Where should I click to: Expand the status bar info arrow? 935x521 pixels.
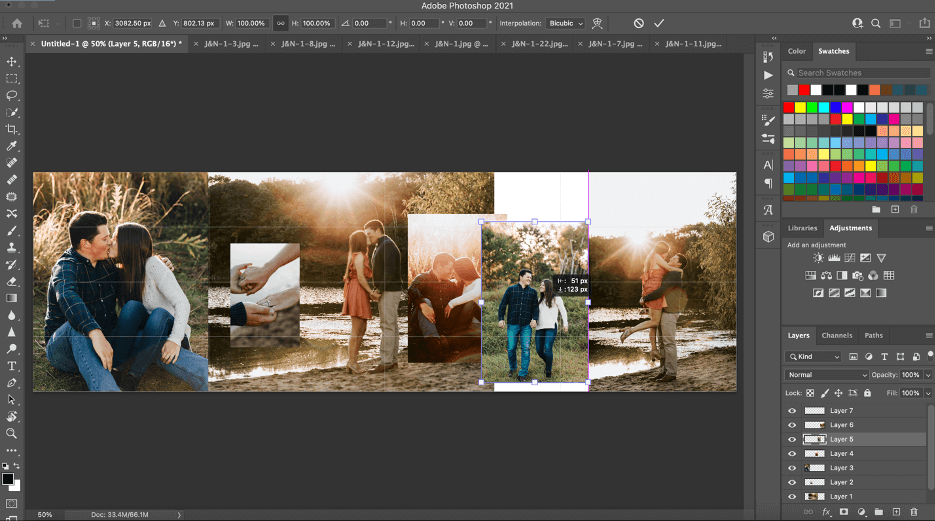pos(179,514)
